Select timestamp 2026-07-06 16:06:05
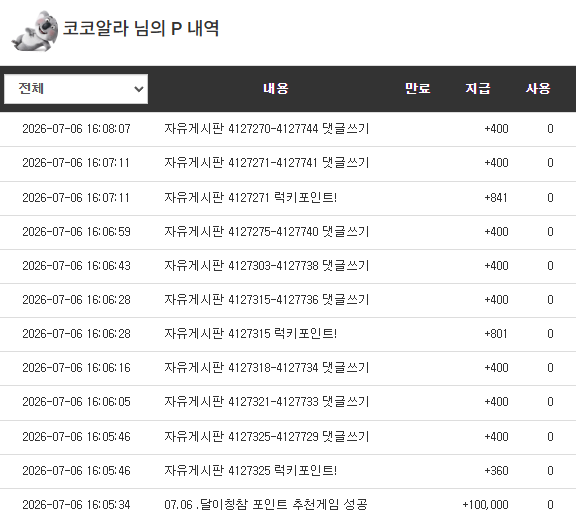Image resolution: width=576 pixels, height=519 pixels. pyautogui.click(x=76, y=402)
